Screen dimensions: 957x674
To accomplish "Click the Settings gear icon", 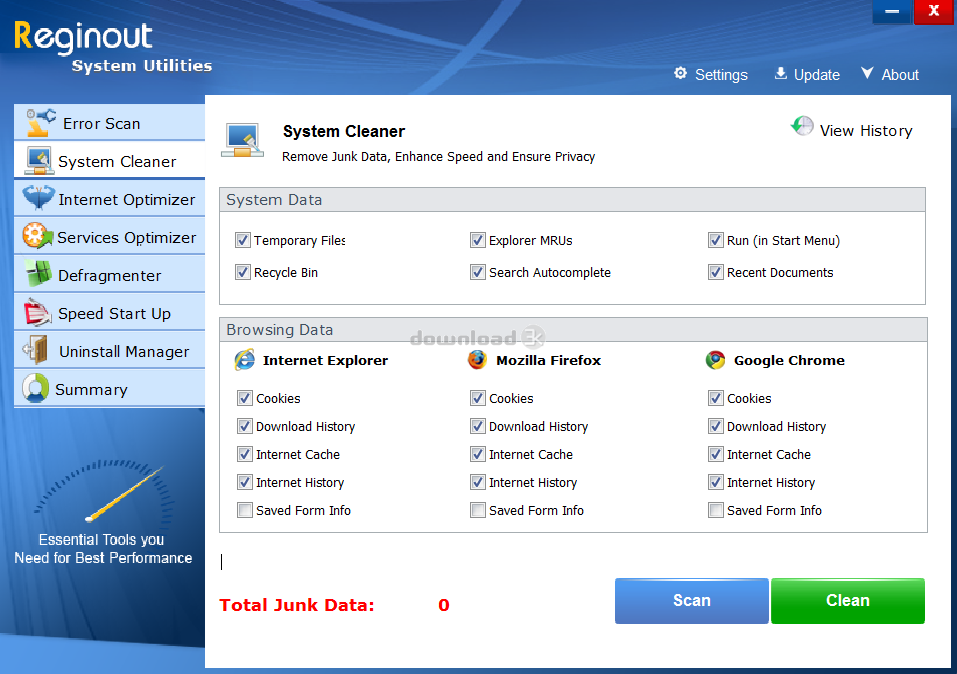I will pos(681,74).
